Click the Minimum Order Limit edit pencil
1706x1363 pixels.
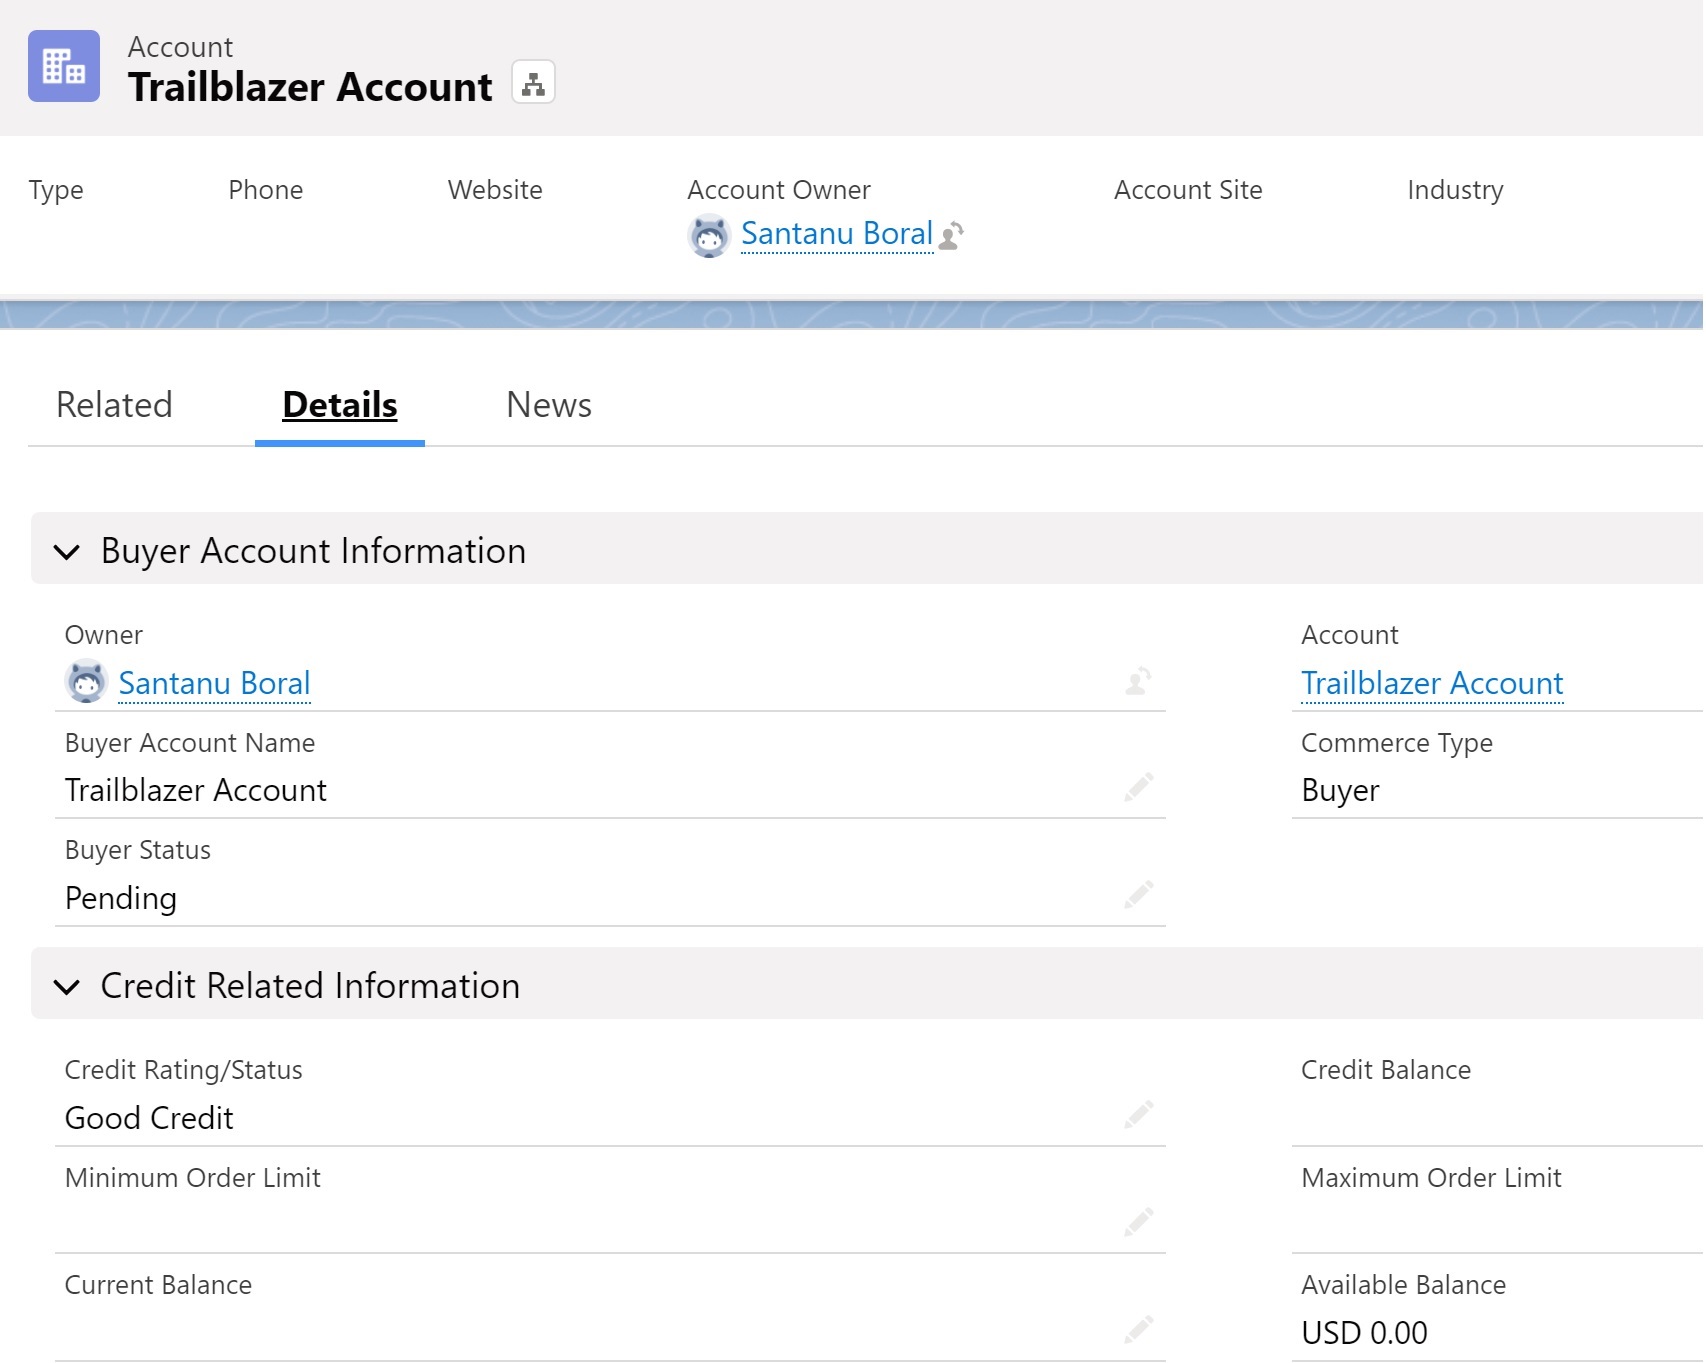(x=1138, y=1222)
